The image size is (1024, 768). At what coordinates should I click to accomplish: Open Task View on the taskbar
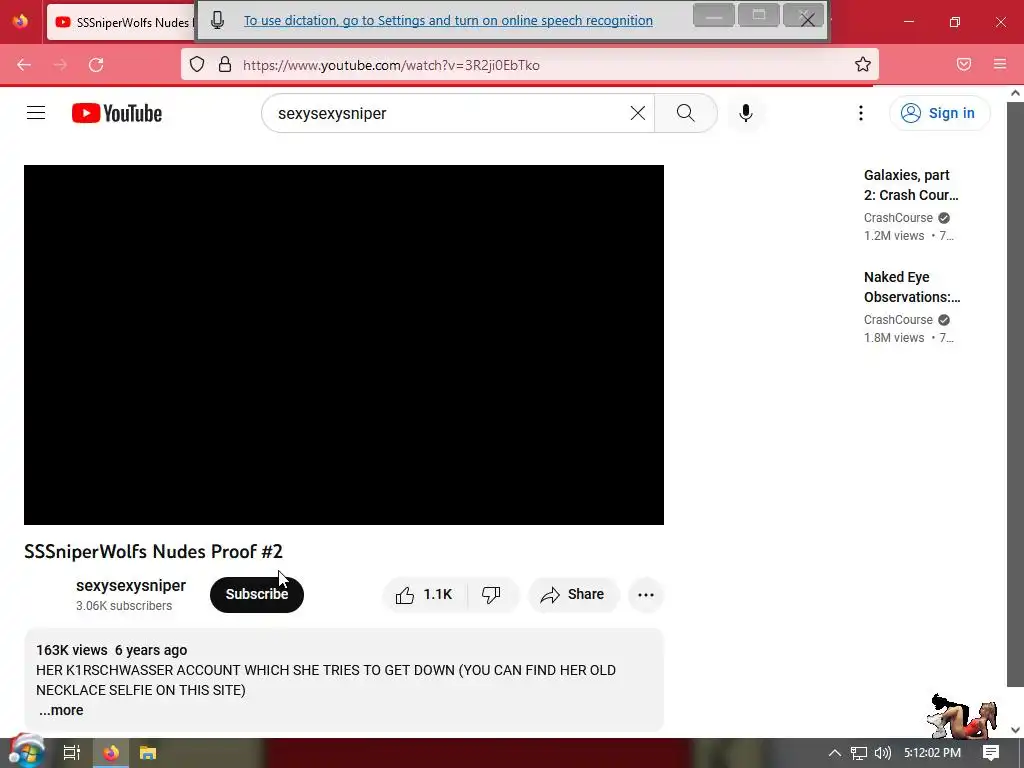(72, 753)
